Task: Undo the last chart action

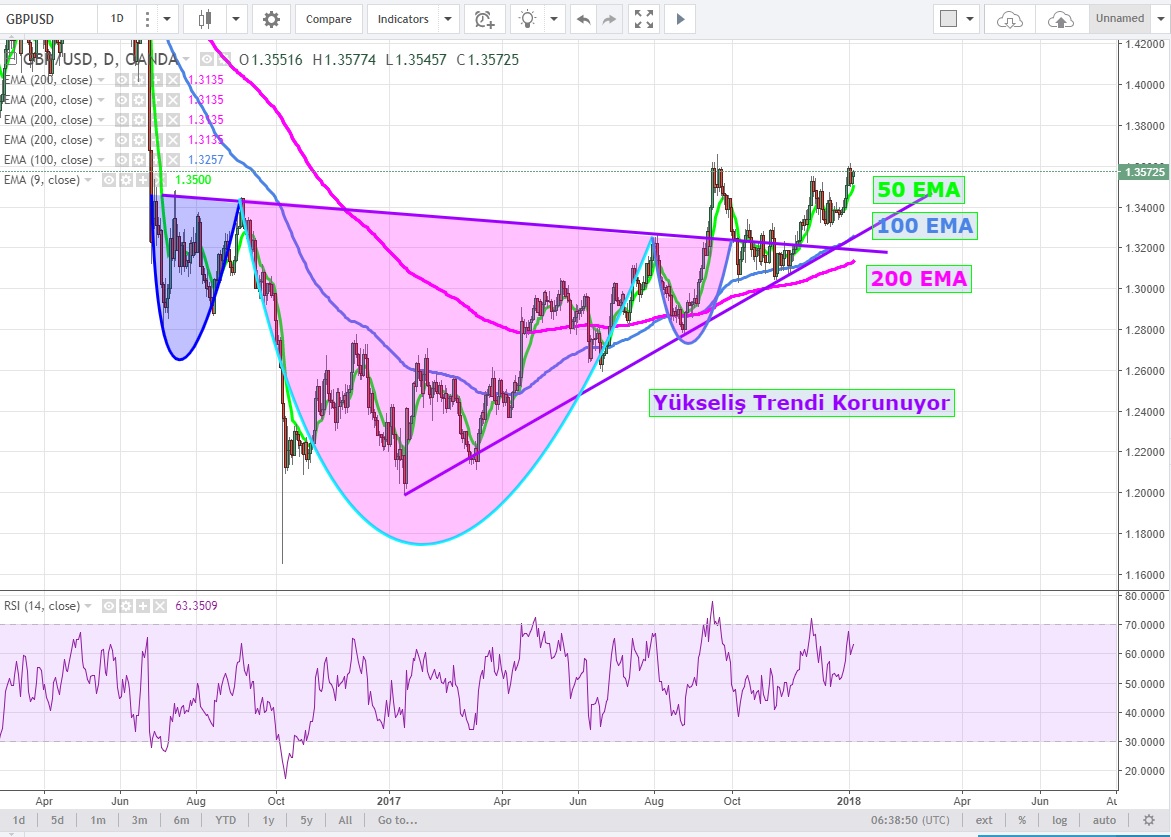Action: [583, 19]
